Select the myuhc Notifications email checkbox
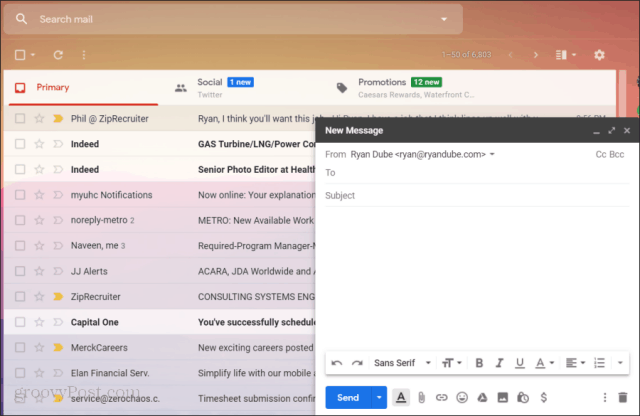 pos(20,195)
